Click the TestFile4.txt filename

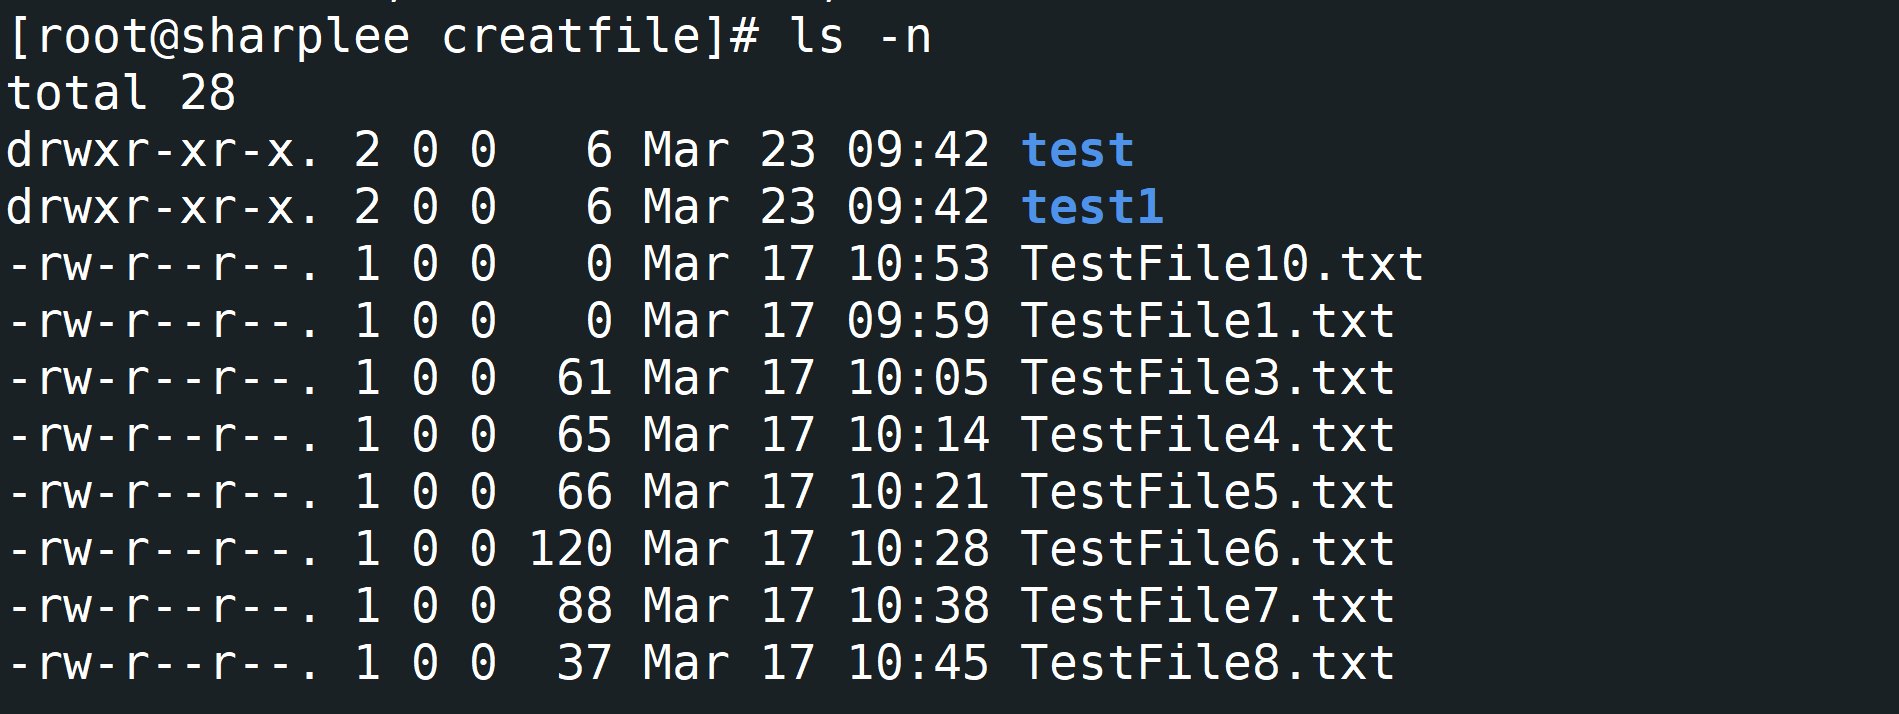(x=1207, y=436)
